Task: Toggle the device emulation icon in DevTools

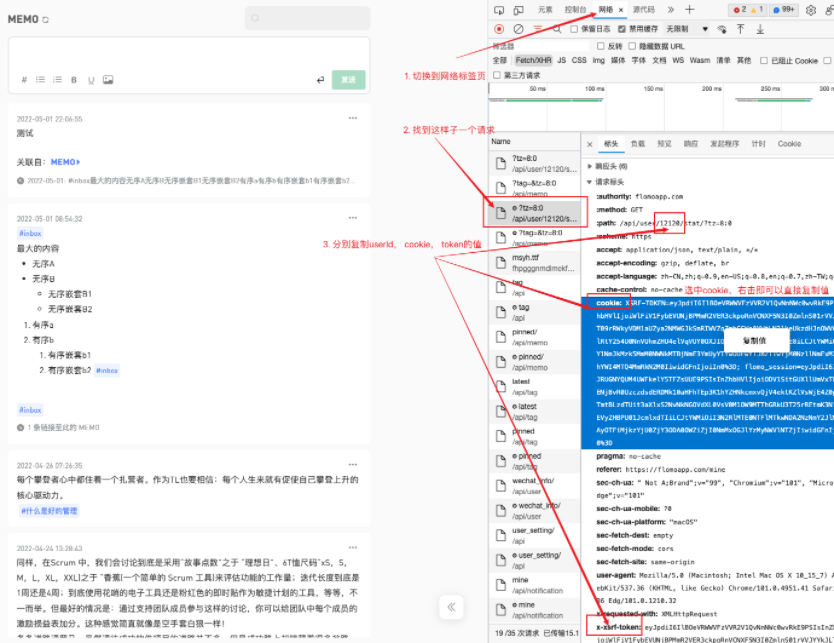Action: 516,8
